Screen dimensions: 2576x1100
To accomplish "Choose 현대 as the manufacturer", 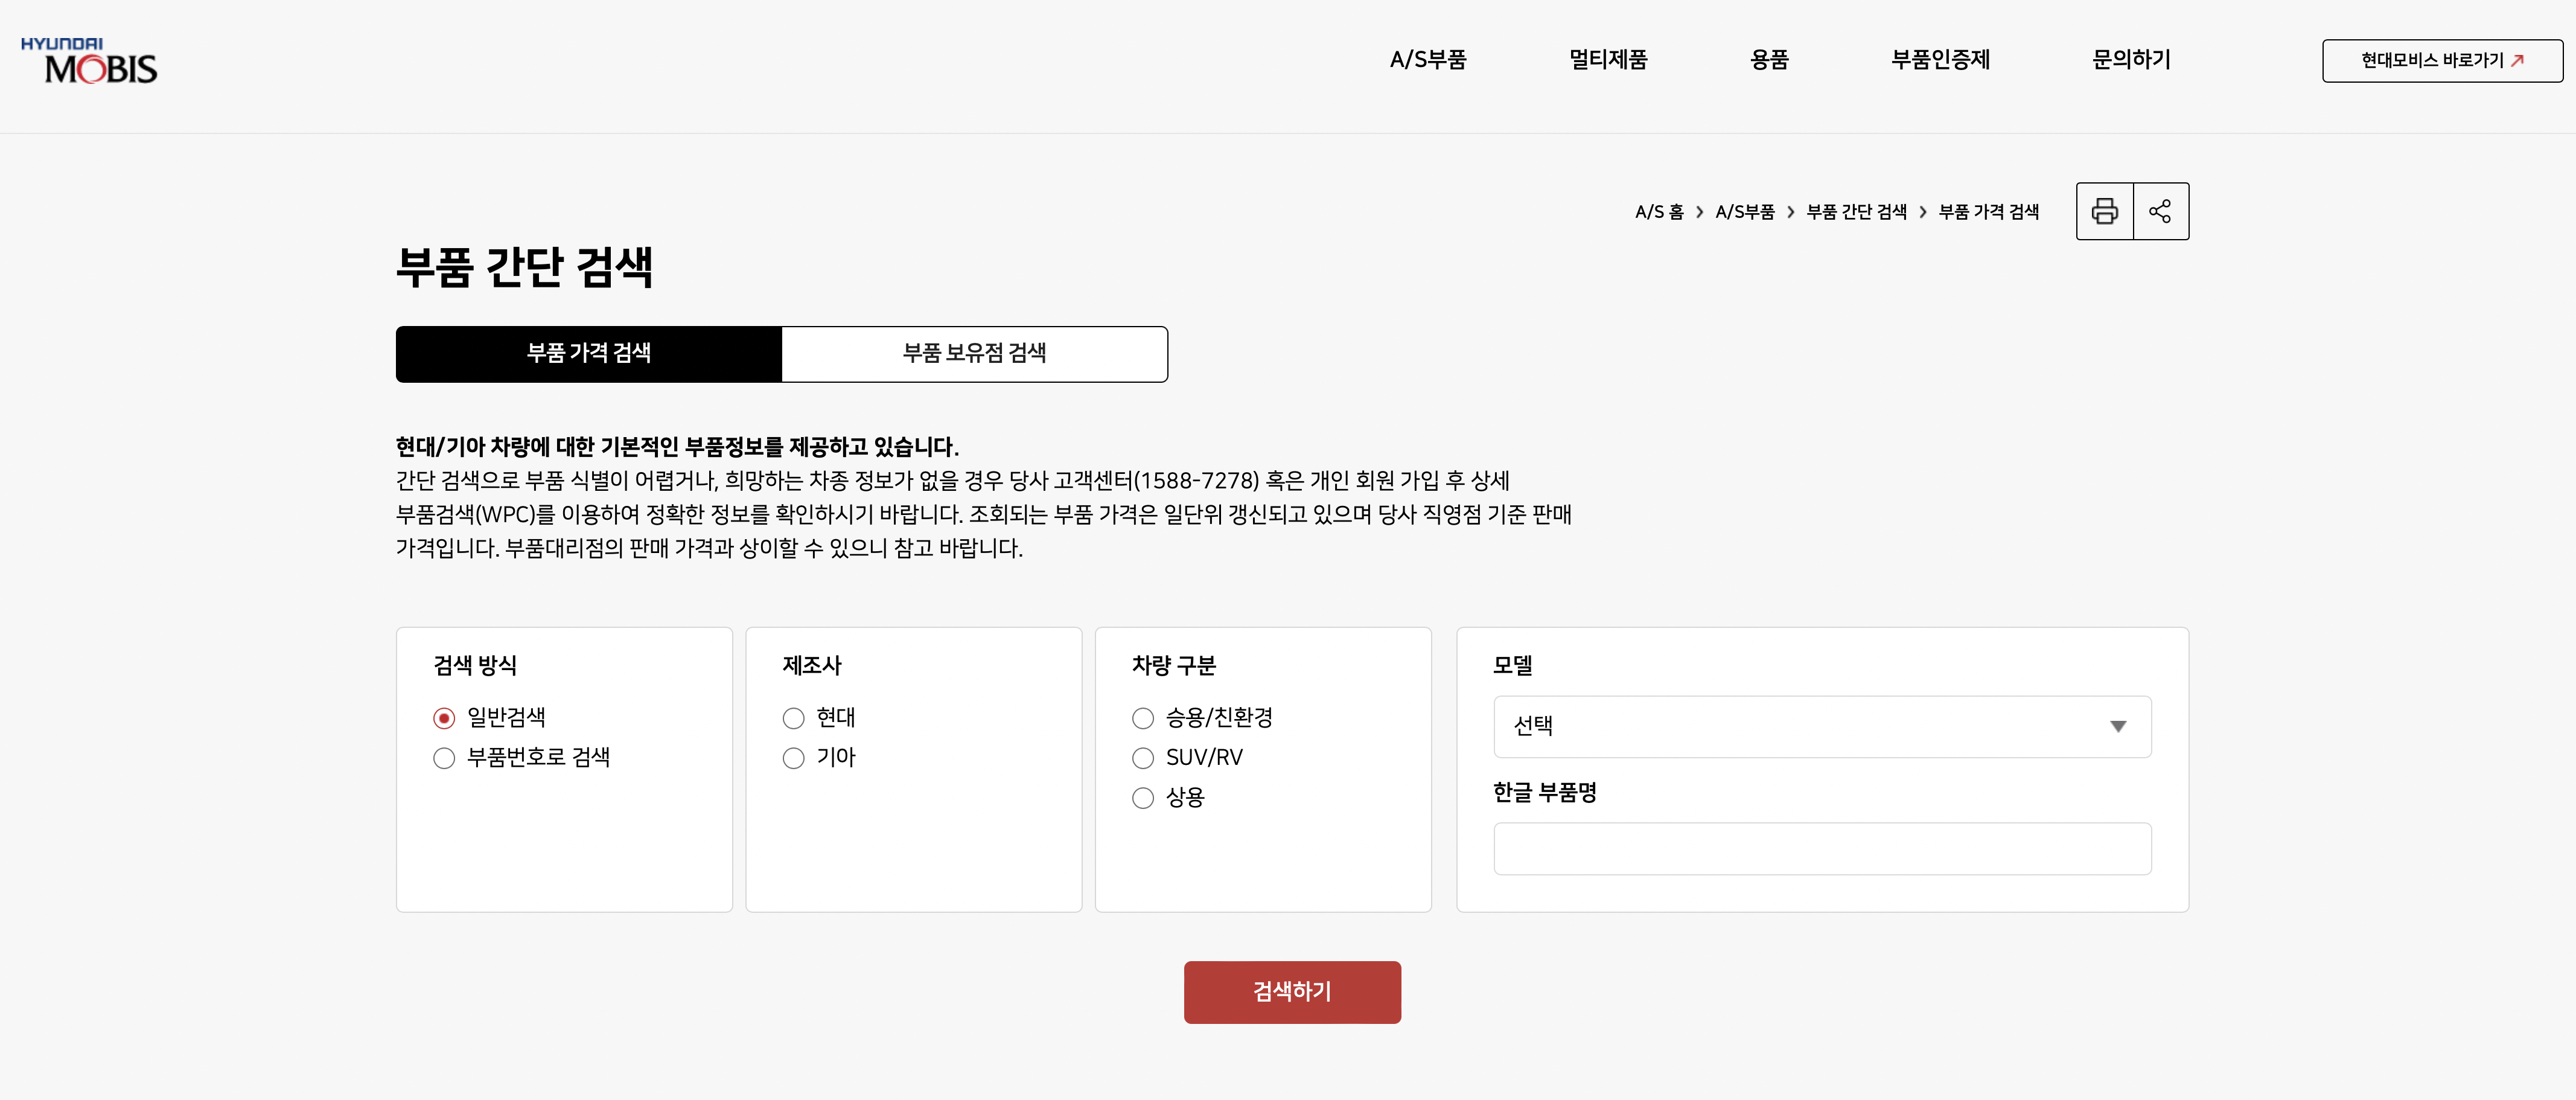I will 794,718.
